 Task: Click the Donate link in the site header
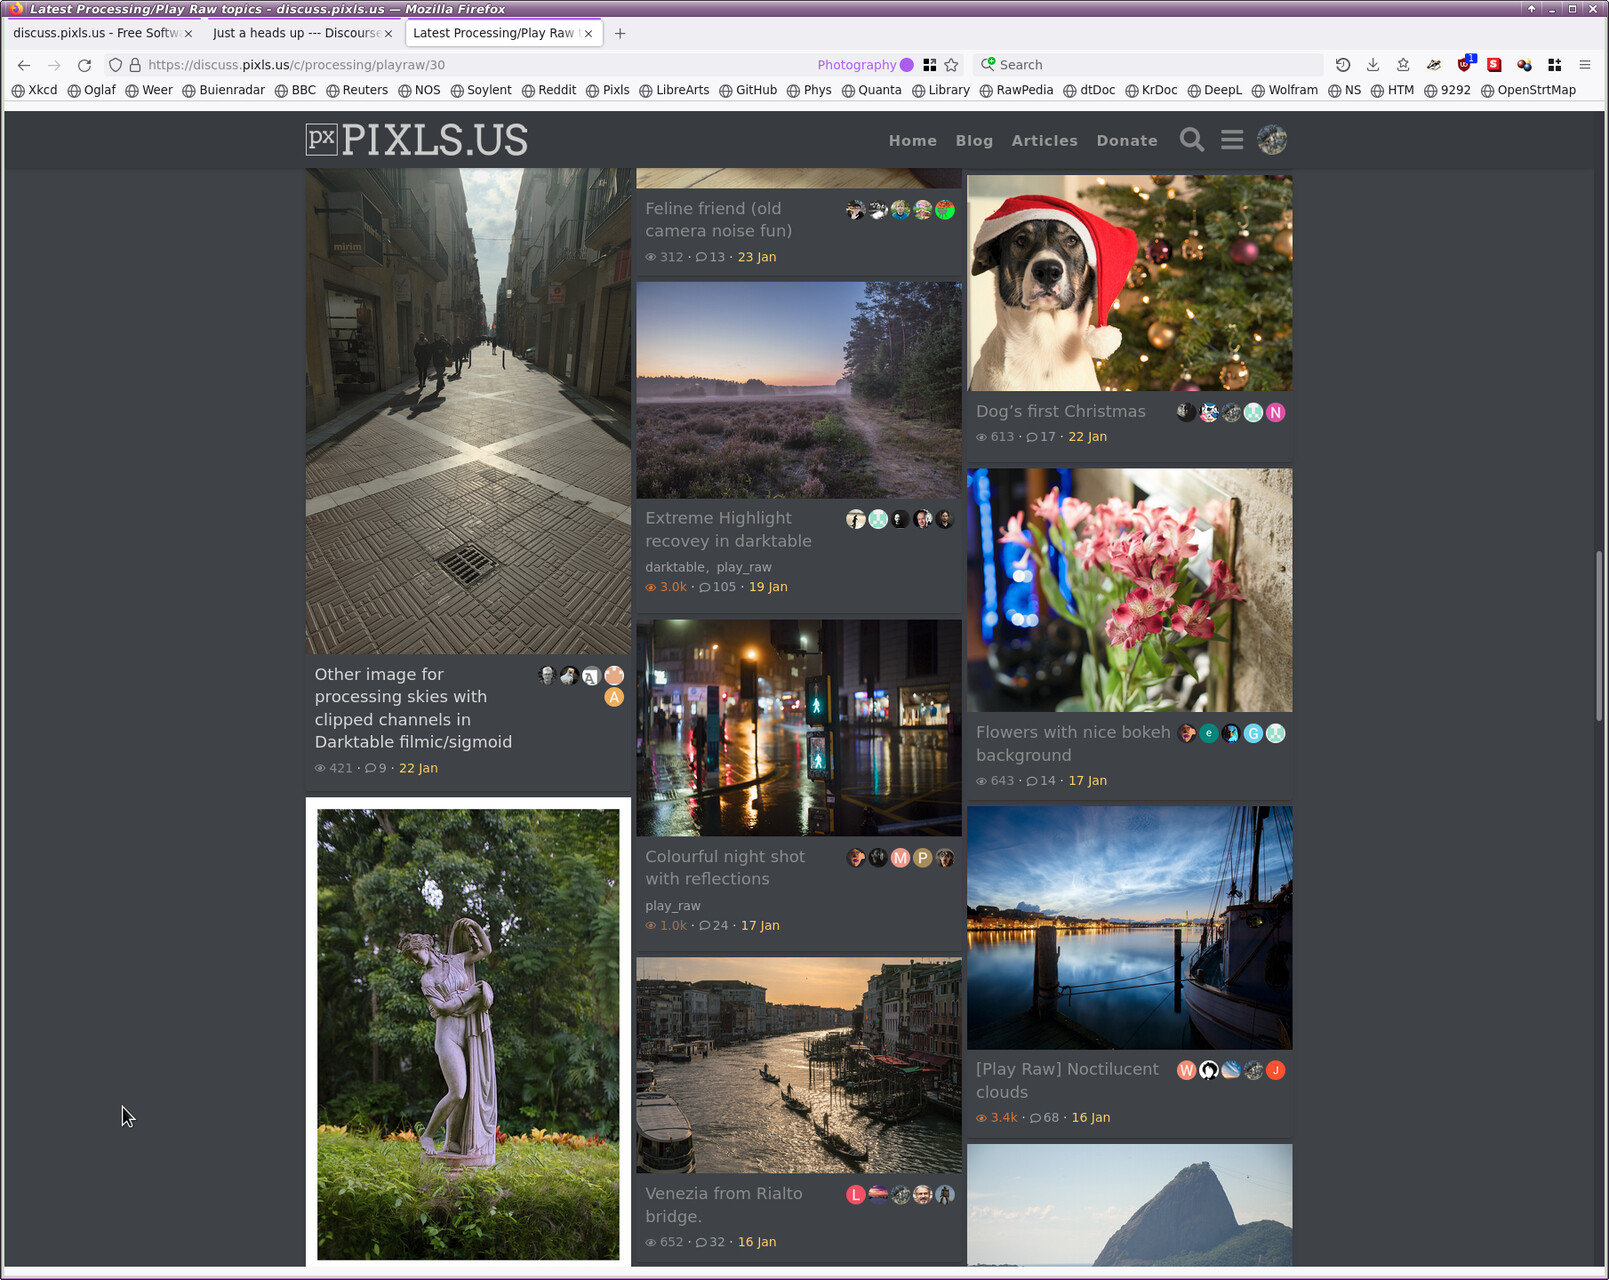(1126, 141)
